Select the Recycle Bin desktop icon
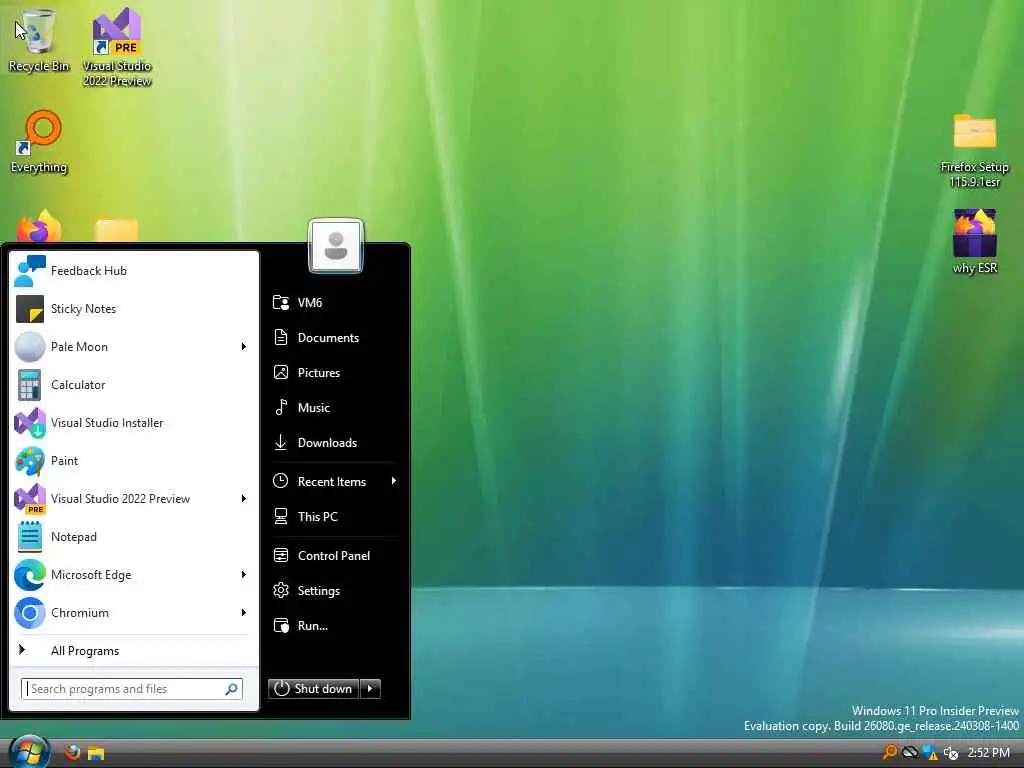The image size is (1024, 768). coord(38,40)
